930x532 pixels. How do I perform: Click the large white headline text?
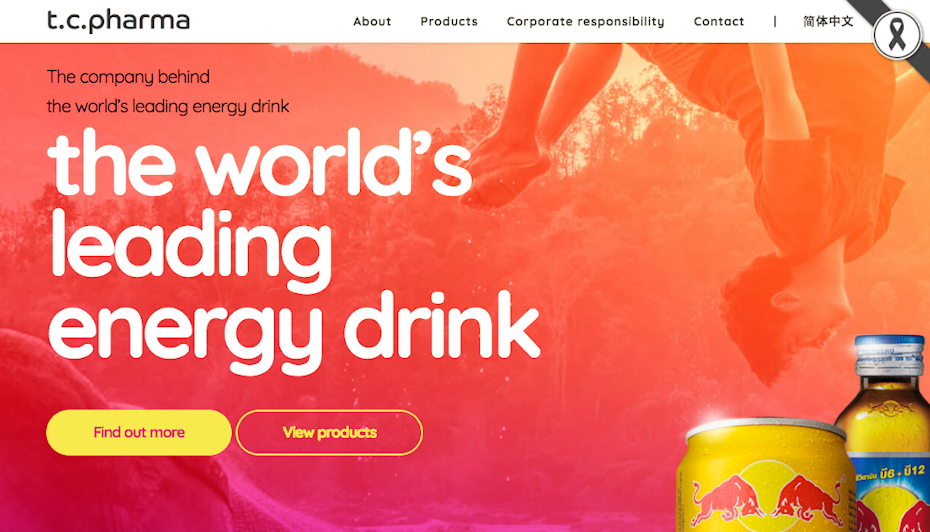click(x=294, y=250)
